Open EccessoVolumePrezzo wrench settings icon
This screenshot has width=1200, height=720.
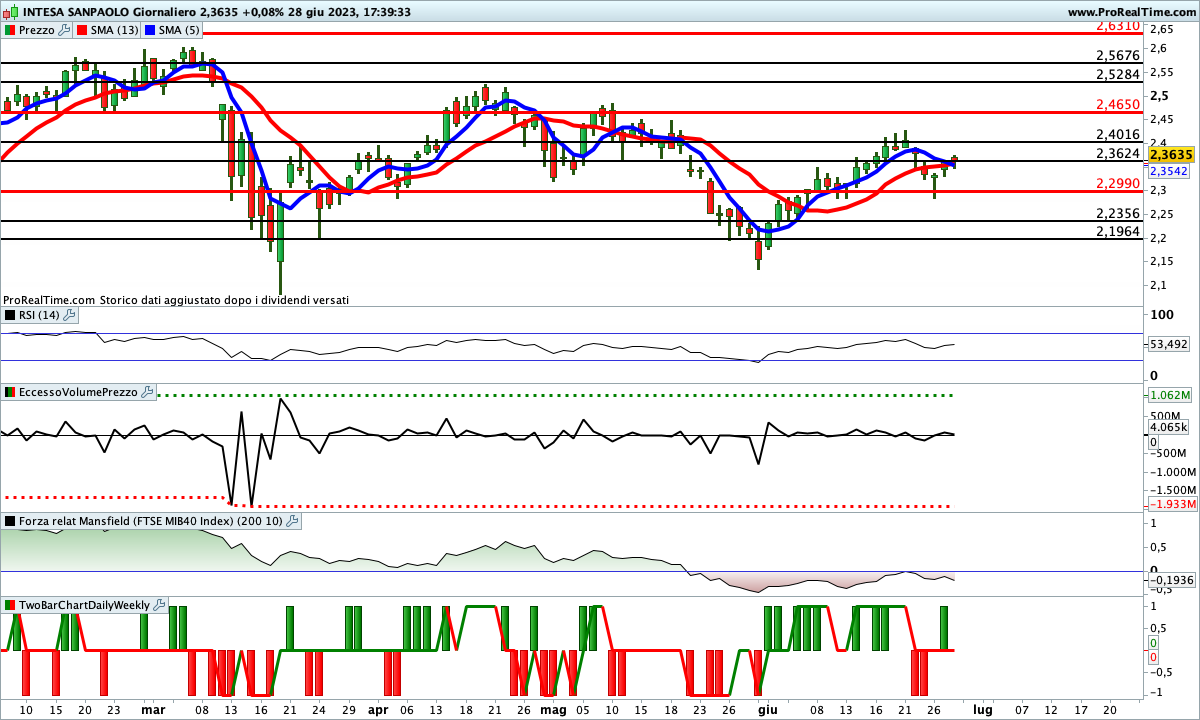click(x=148, y=392)
